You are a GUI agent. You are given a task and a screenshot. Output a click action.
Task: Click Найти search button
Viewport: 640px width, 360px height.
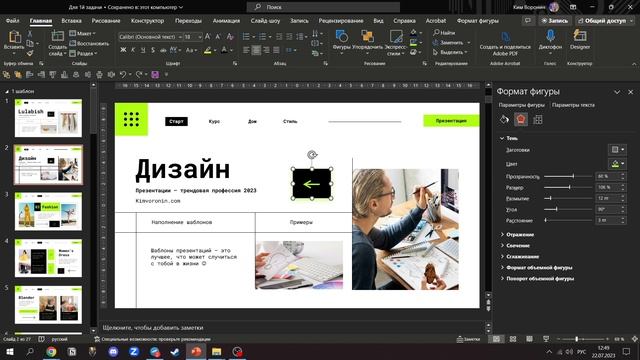[x=444, y=33]
